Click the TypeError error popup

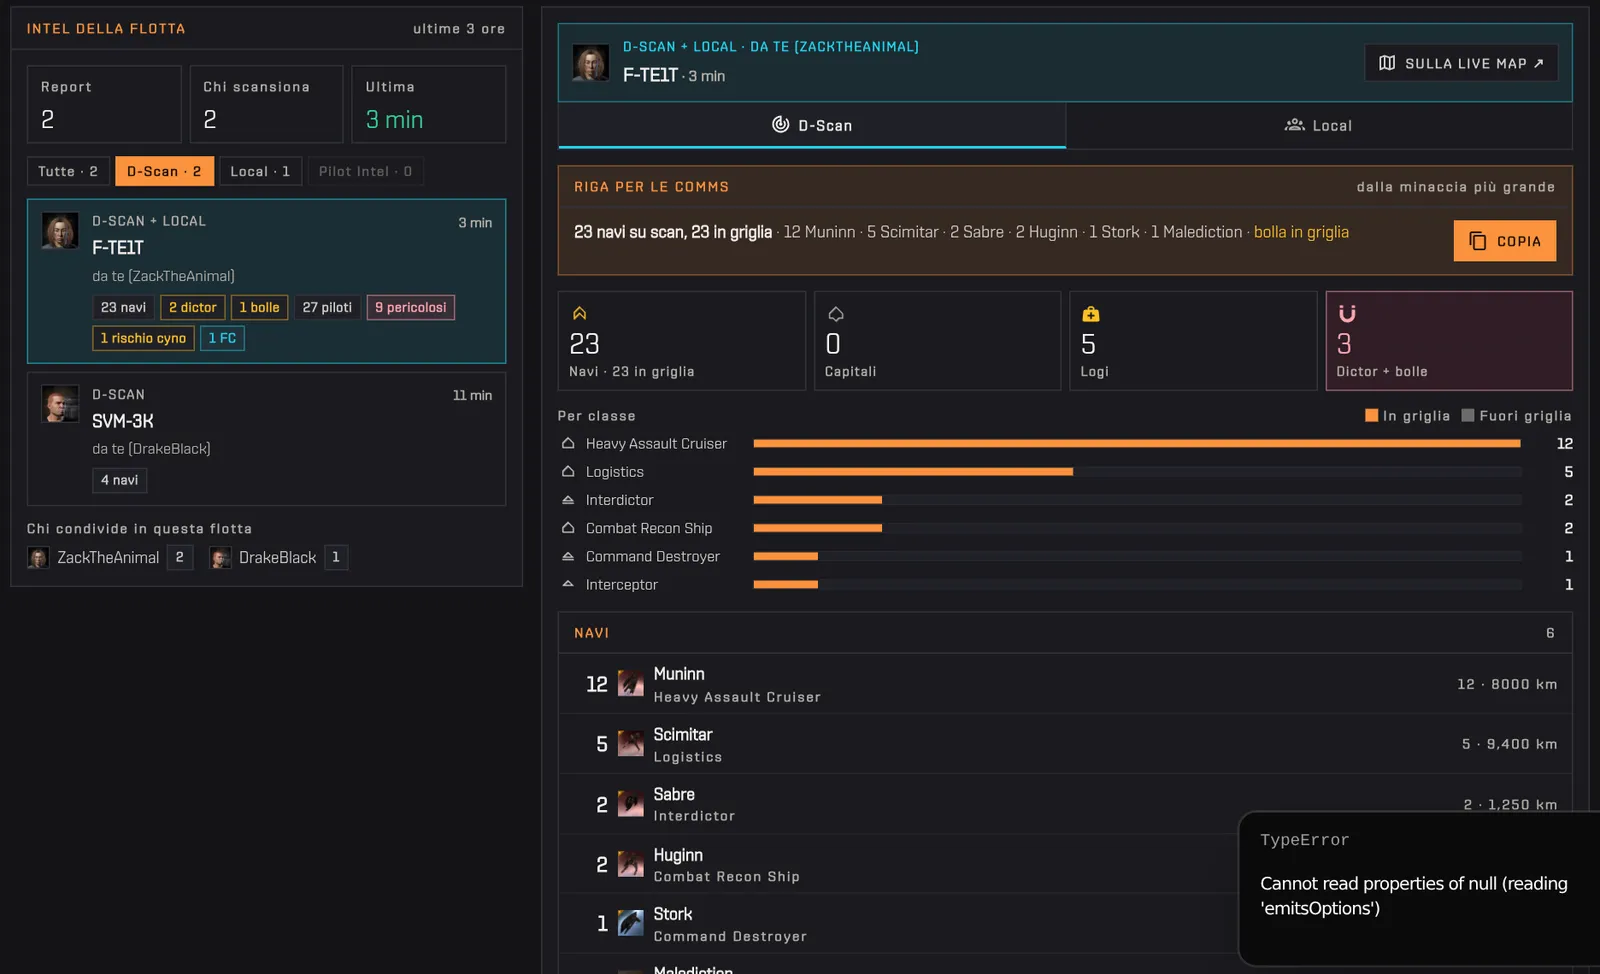click(1419, 888)
